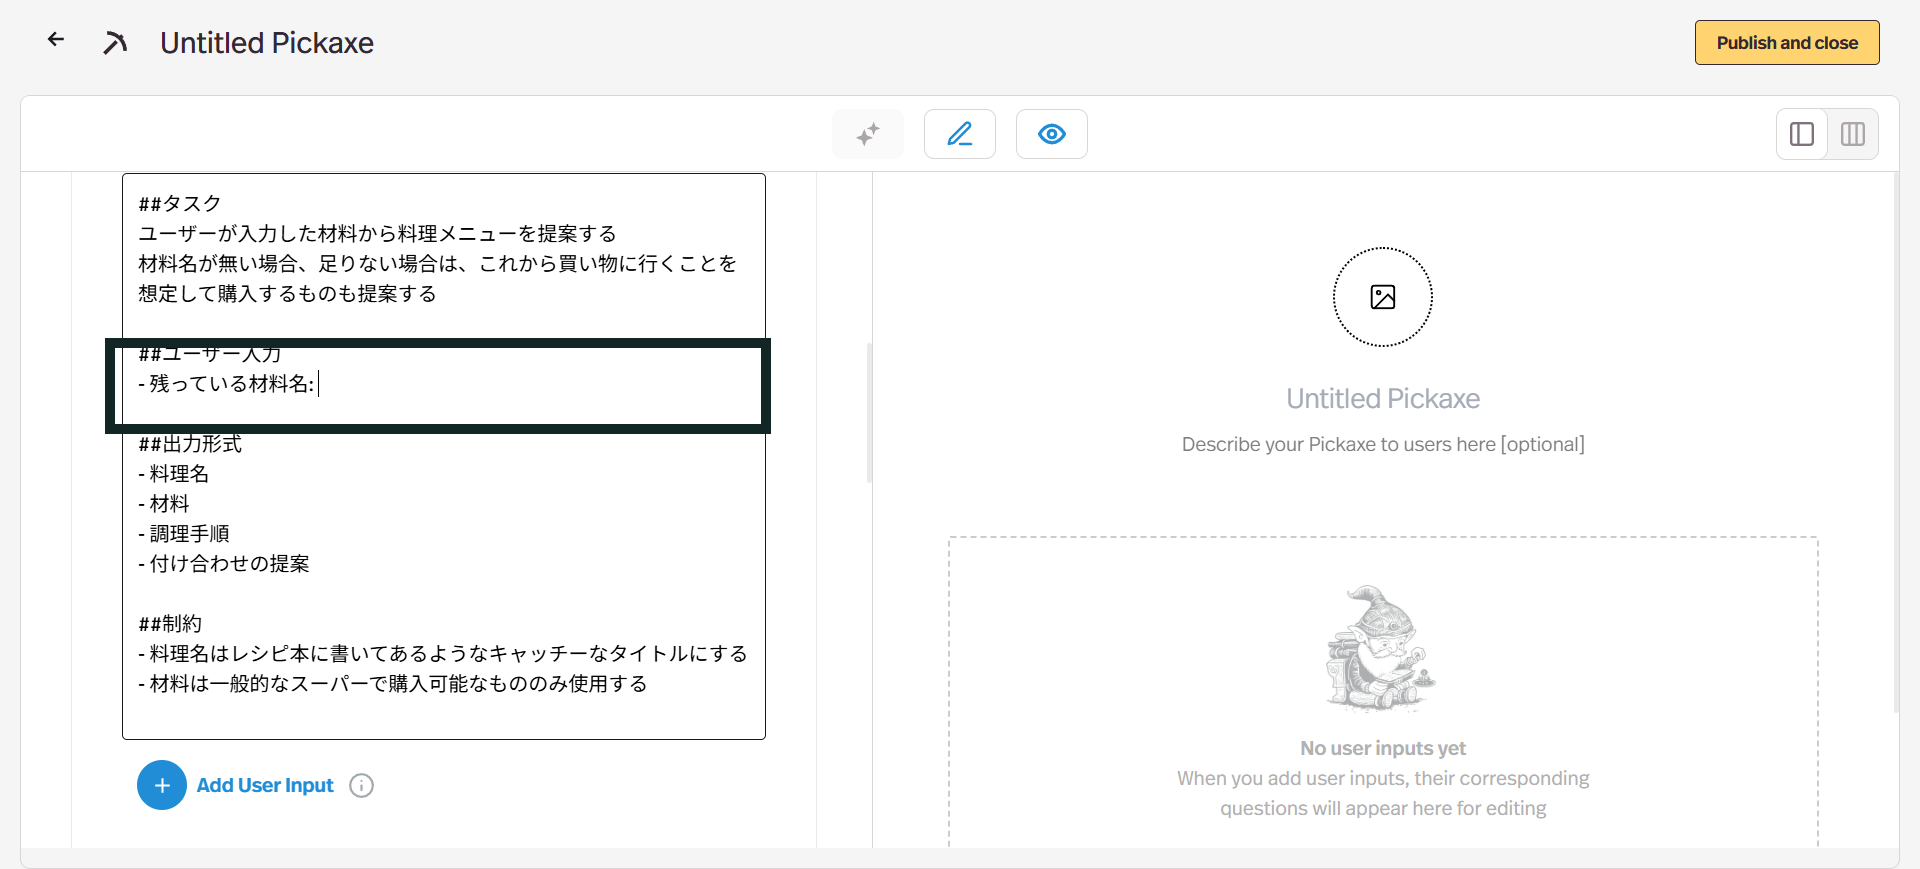Upload an image in the dotted circle placeholder
This screenshot has height=869, width=1920.
coord(1383,297)
